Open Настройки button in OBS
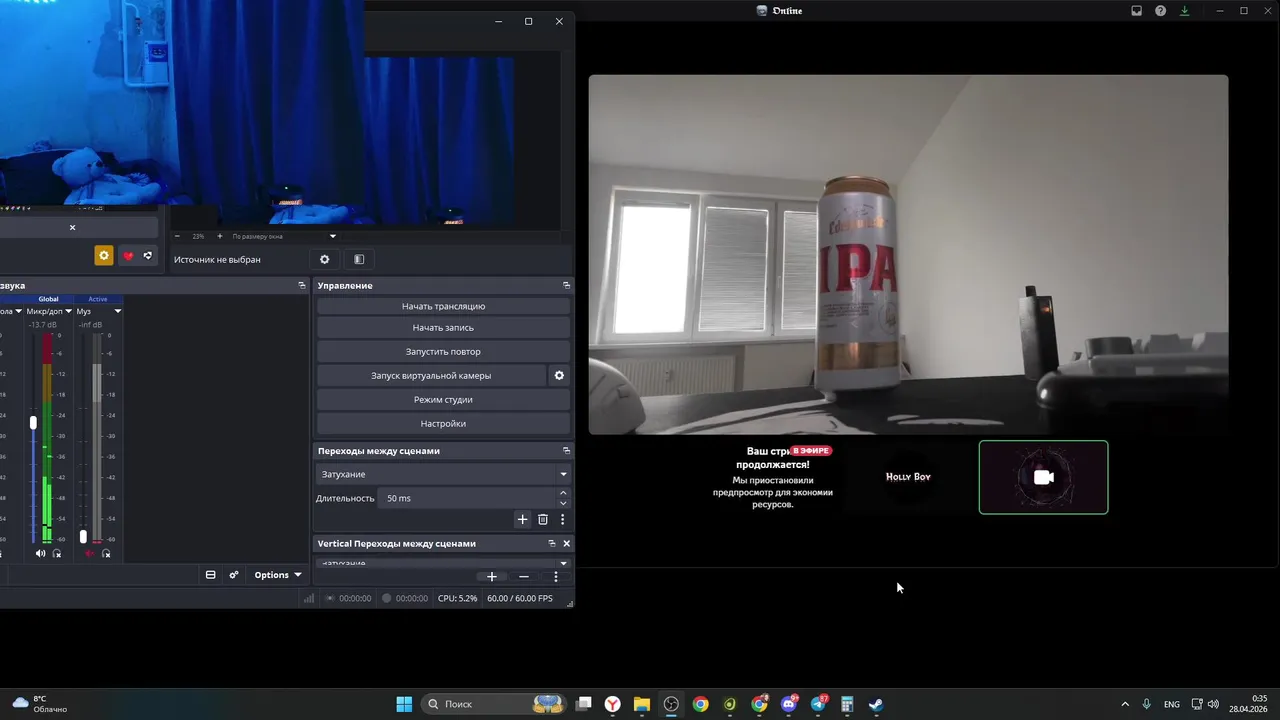Viewport: 1280px width, 720px height. tap(443, 424)
